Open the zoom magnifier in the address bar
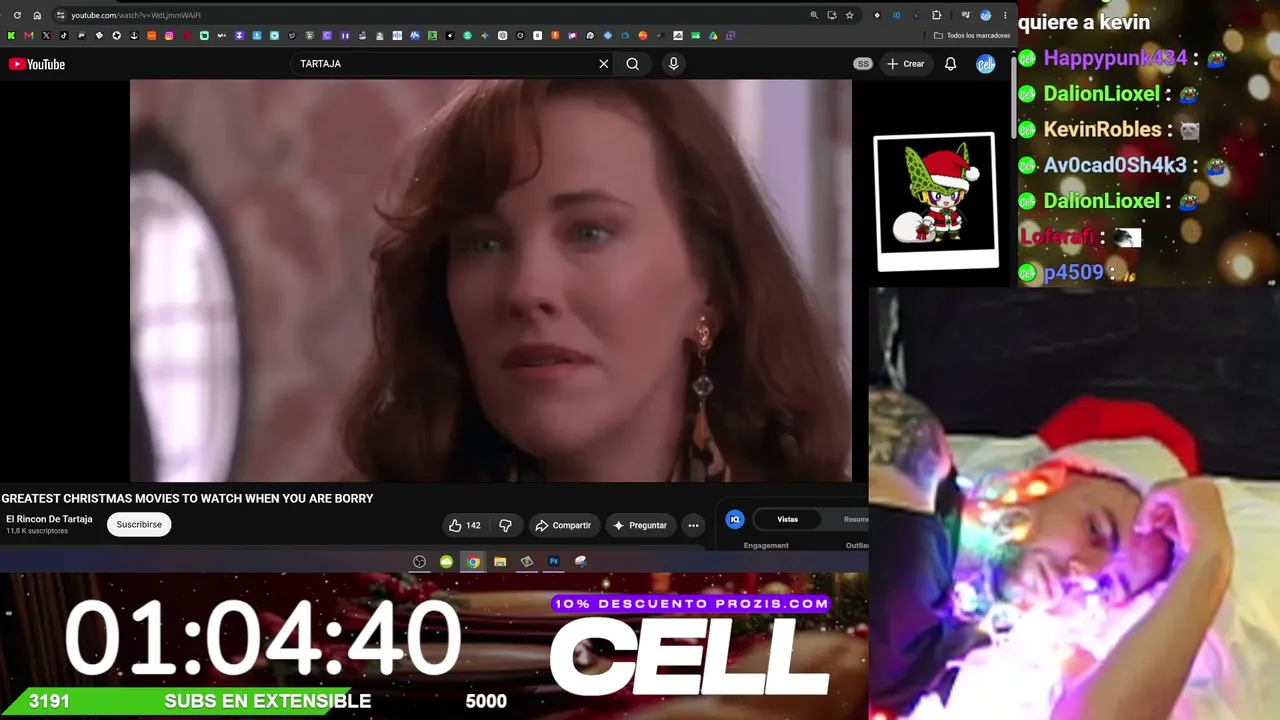This screenshot has width=1280, height=720. pyautogui.click(x=814, y=15)
